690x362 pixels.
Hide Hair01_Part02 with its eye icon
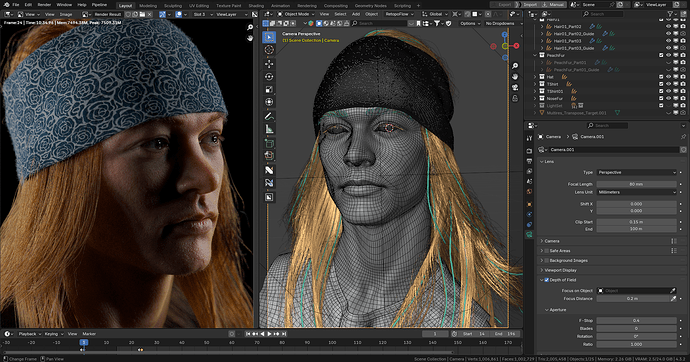668,26
